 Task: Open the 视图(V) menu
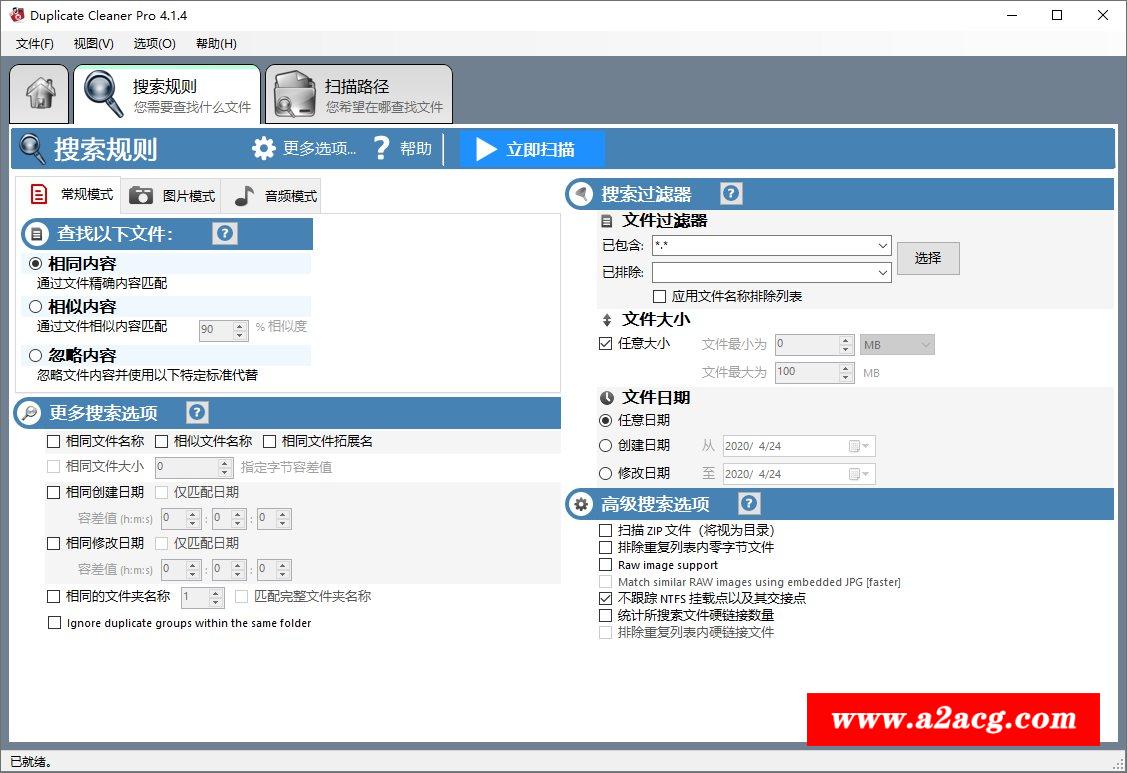point(93,44)
